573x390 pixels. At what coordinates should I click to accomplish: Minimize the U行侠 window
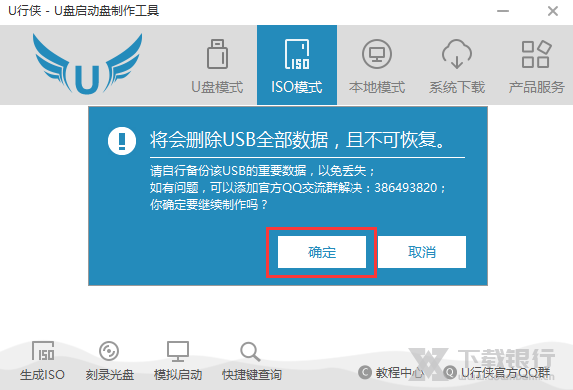coord(503,11)
